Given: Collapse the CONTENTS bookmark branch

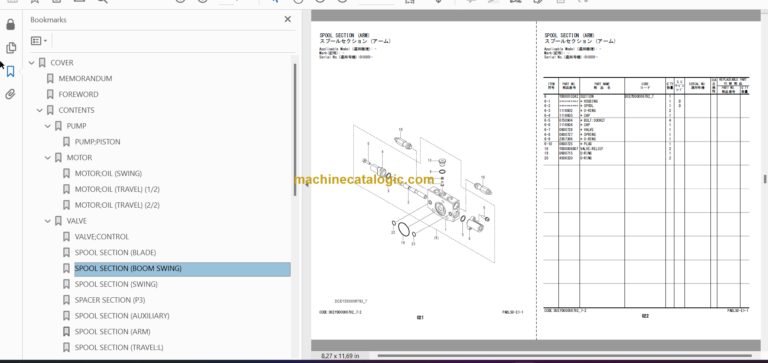Looking at the screenshot, I should click(40, 110).
